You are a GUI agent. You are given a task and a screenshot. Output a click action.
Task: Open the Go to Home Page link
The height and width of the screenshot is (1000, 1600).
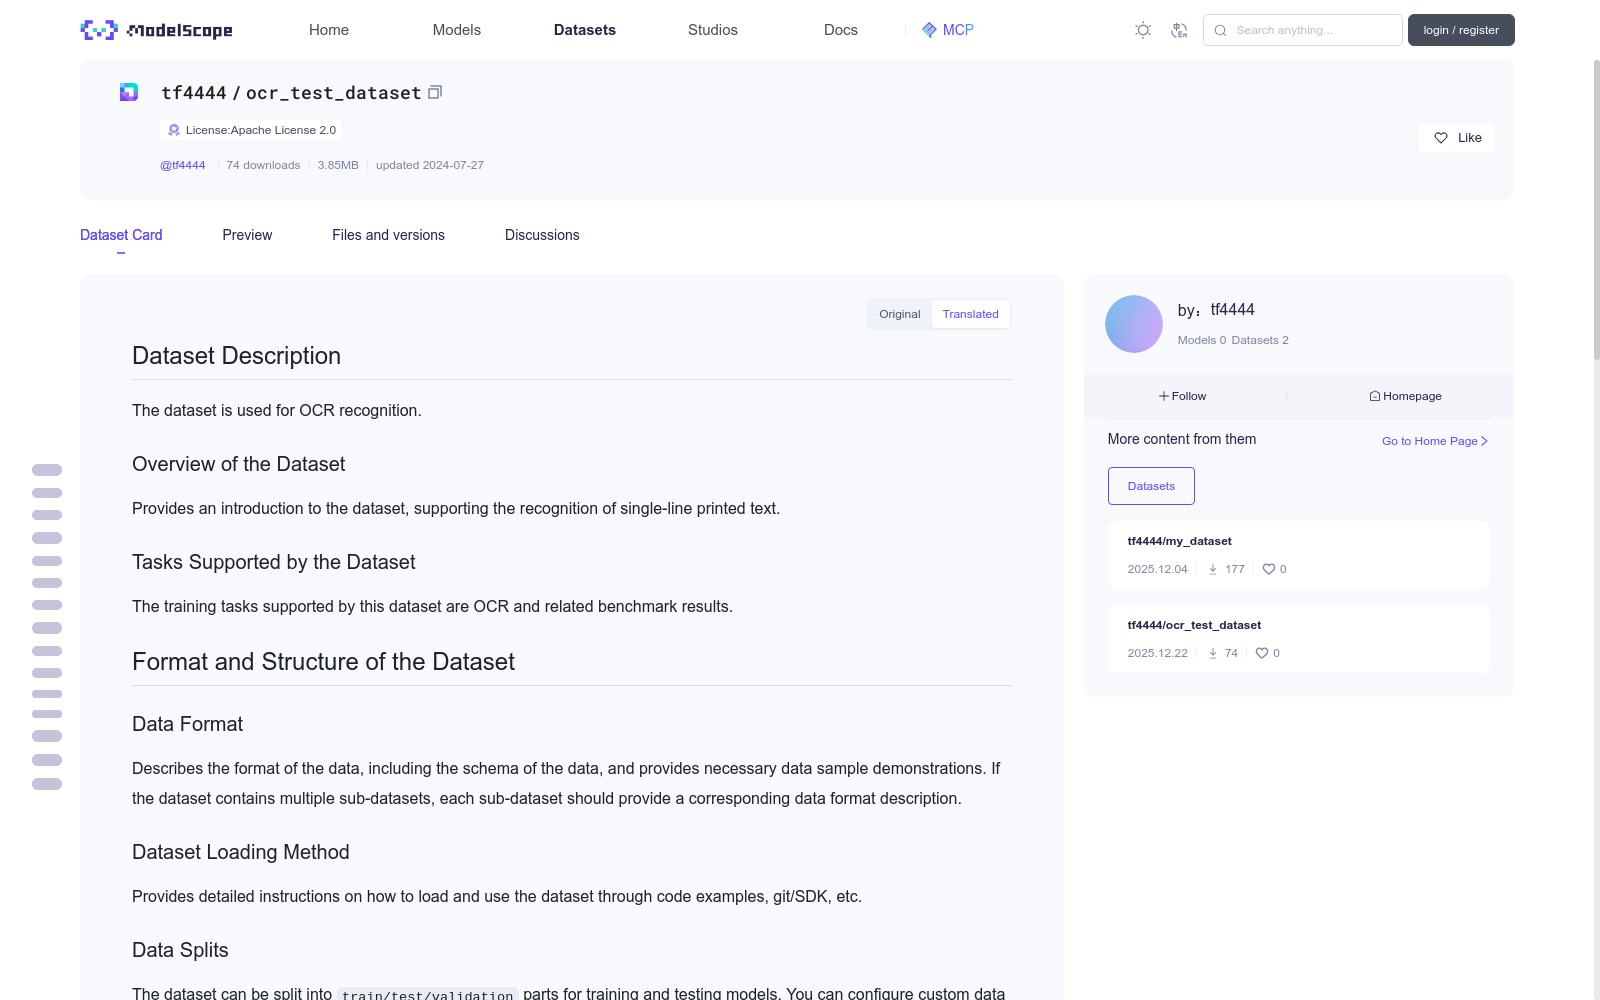tap(1435, 441)
